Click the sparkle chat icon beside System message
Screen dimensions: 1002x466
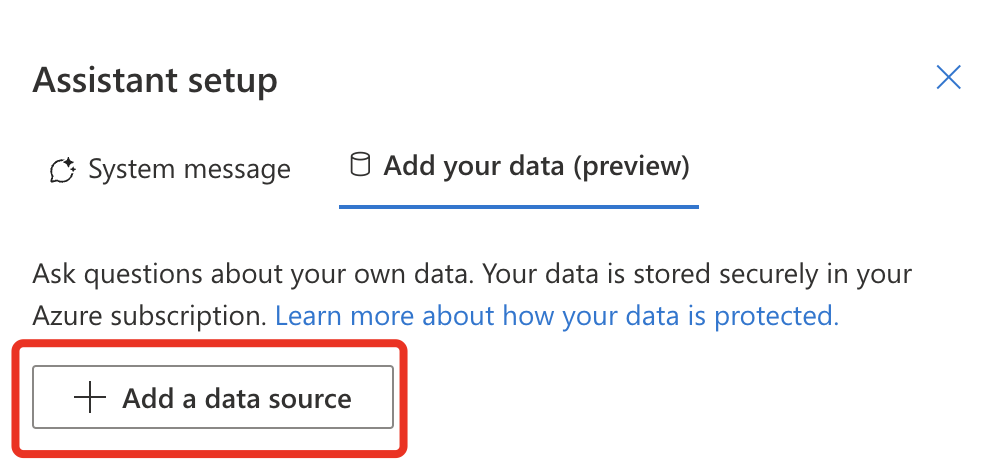pyautogui.click(x=63, y=170)
